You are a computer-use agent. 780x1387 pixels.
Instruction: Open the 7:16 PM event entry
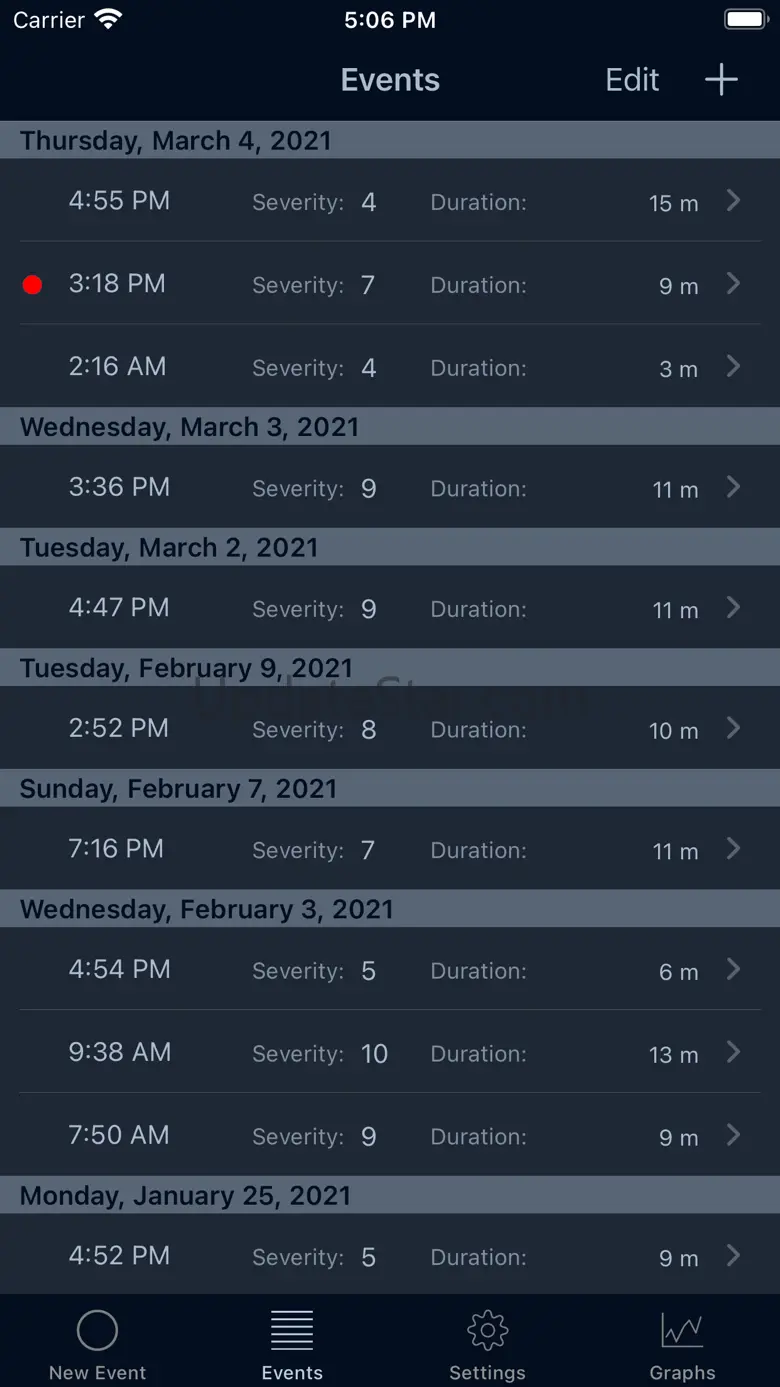(x=390, y=849)
